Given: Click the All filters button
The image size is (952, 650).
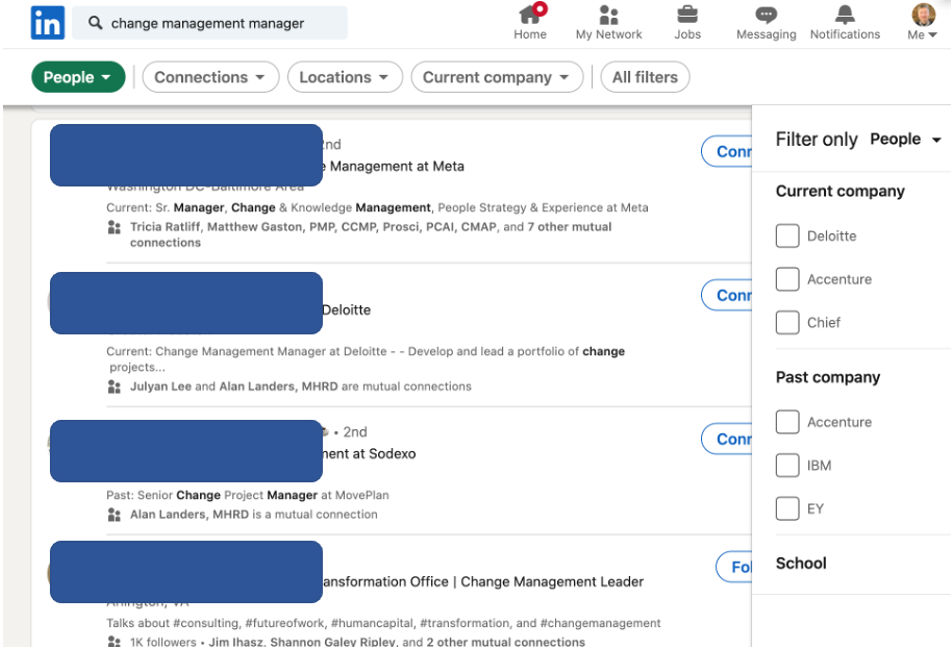Looking at the screenshot, I should coord(644,77).
